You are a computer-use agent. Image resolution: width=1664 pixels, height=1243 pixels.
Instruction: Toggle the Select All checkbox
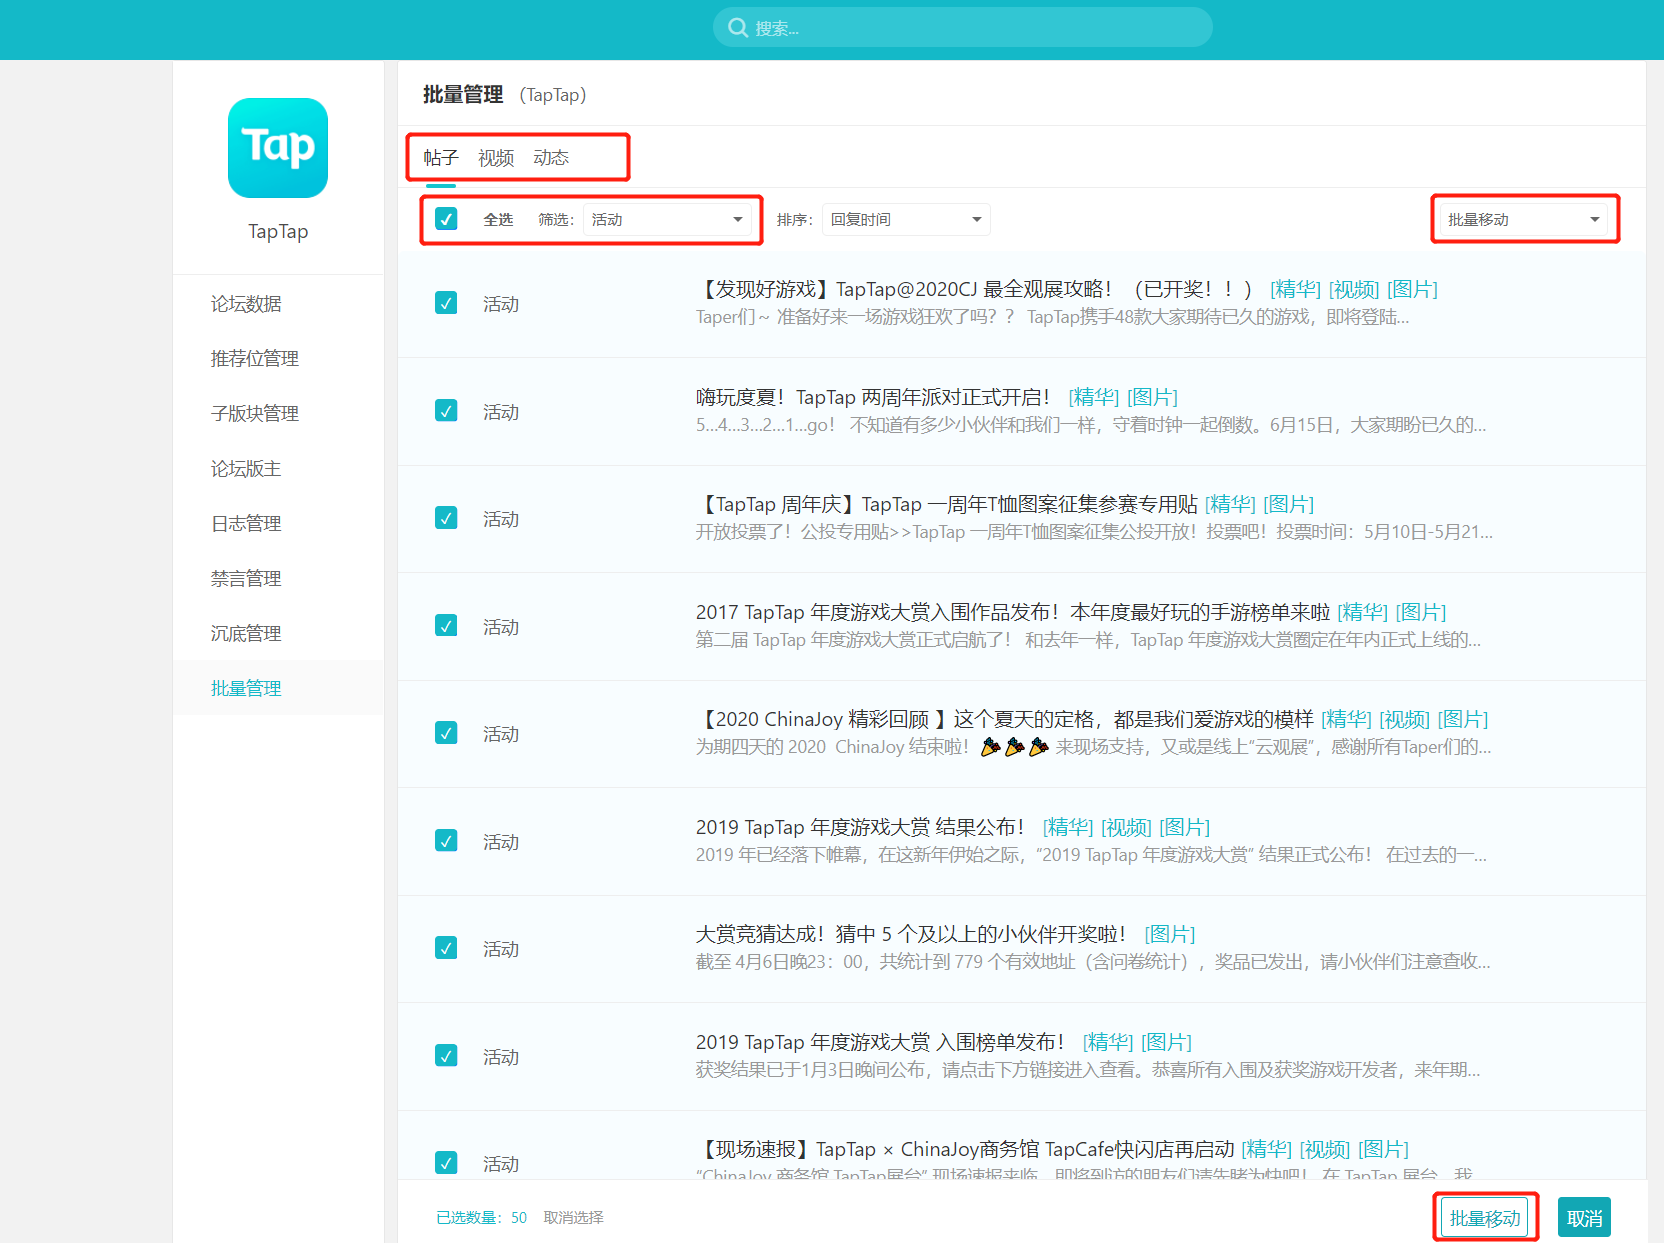tap(446, 219)
